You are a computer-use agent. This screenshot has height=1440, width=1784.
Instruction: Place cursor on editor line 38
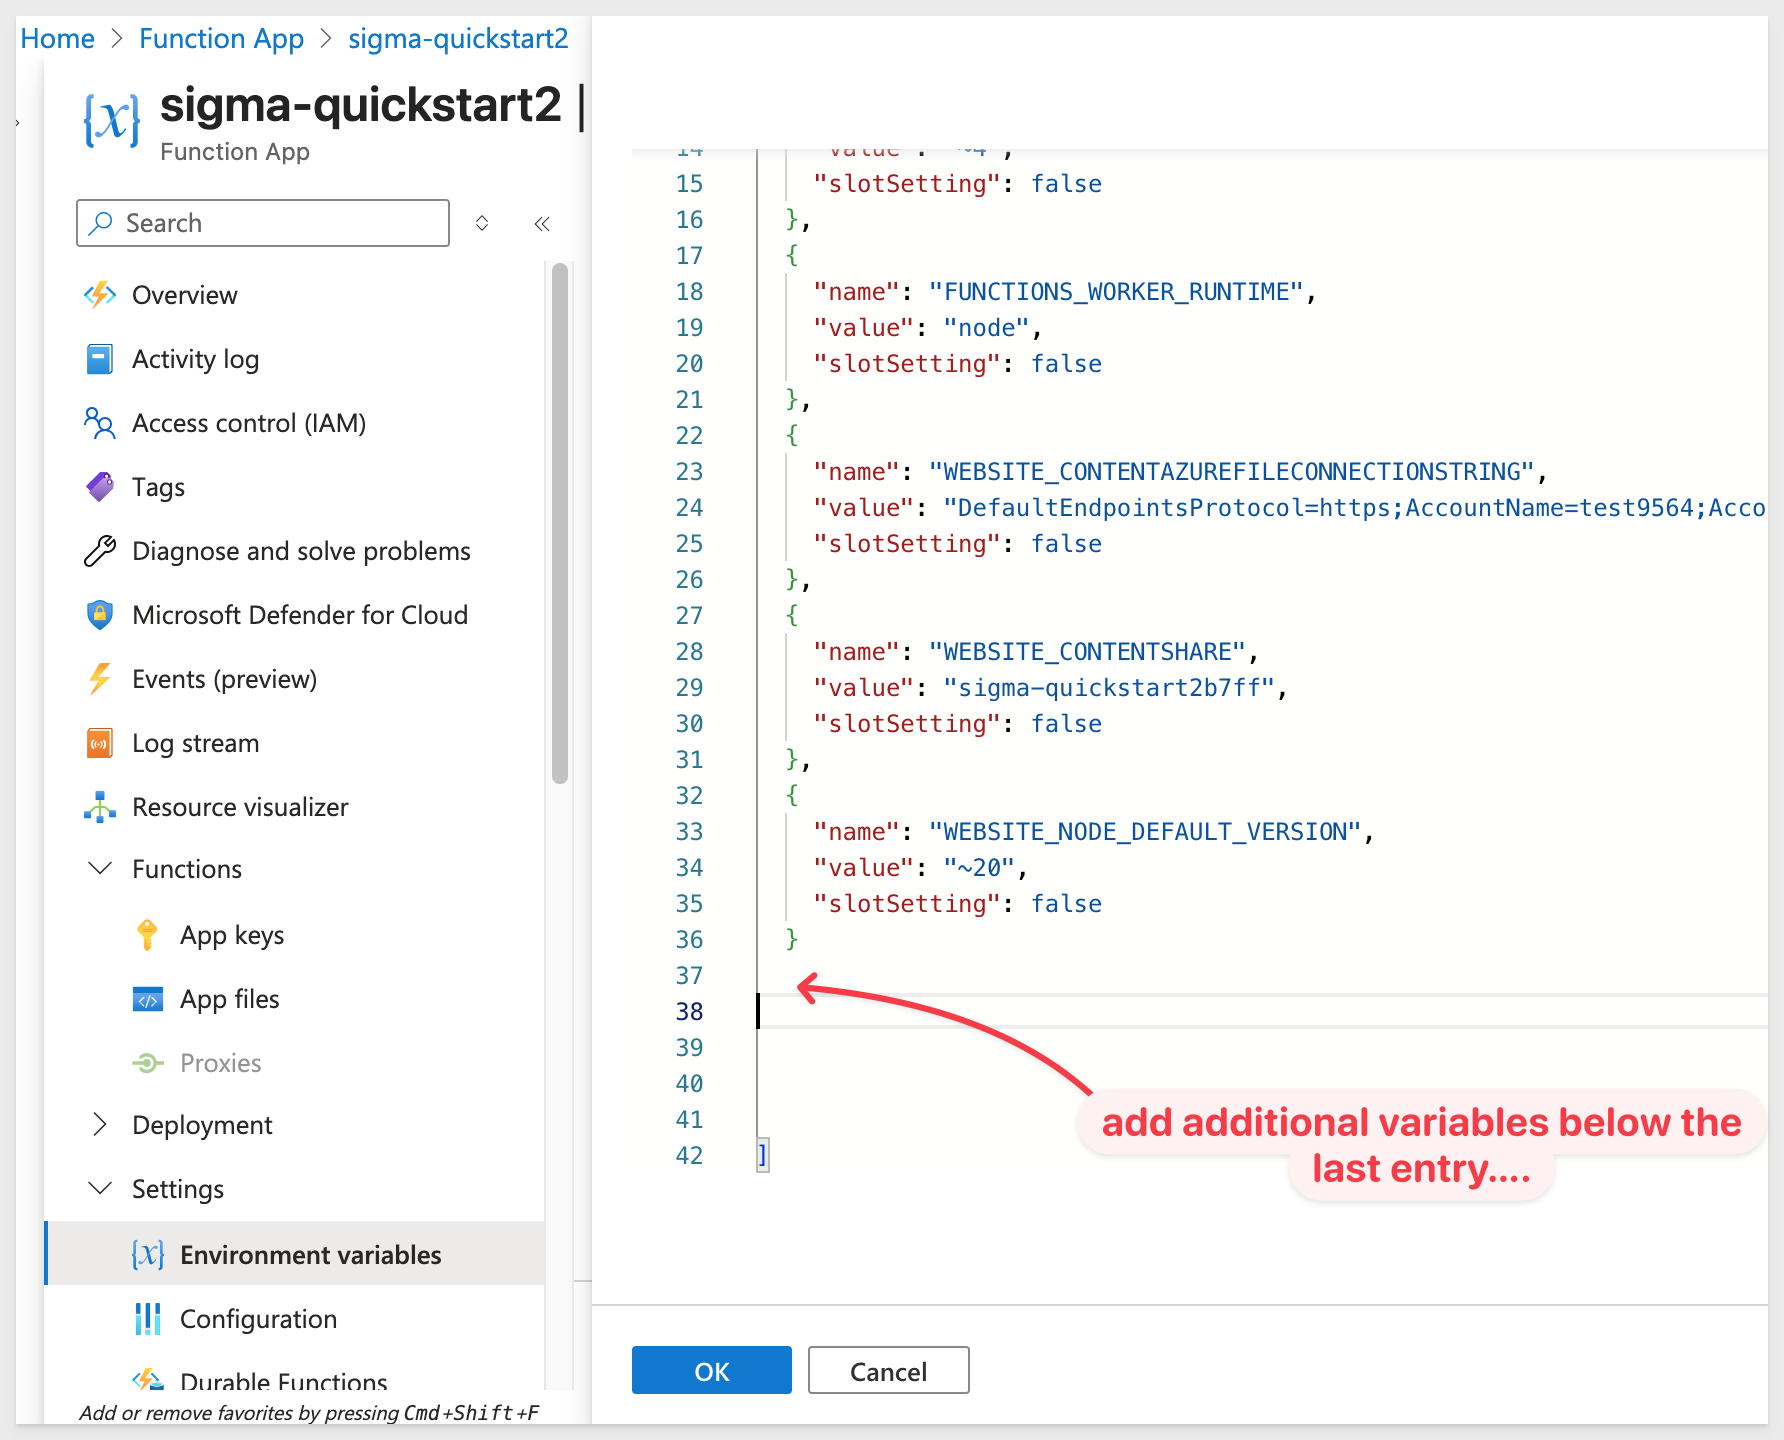click(1262, 1011)
